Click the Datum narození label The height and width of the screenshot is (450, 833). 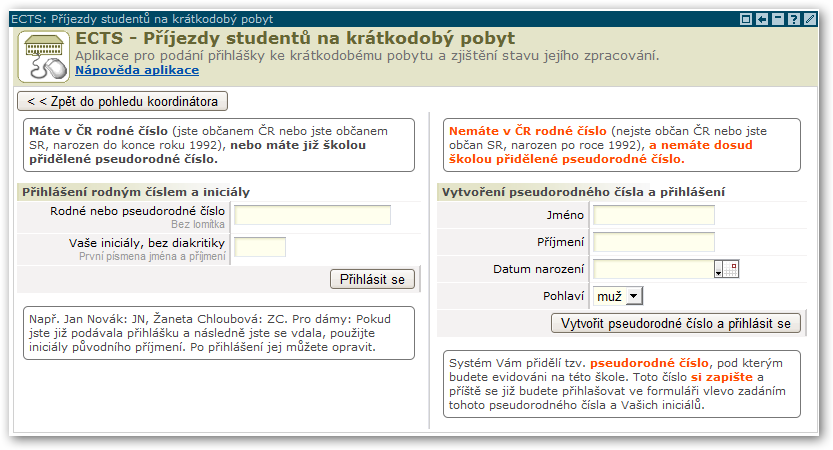(x=538, y=269)
